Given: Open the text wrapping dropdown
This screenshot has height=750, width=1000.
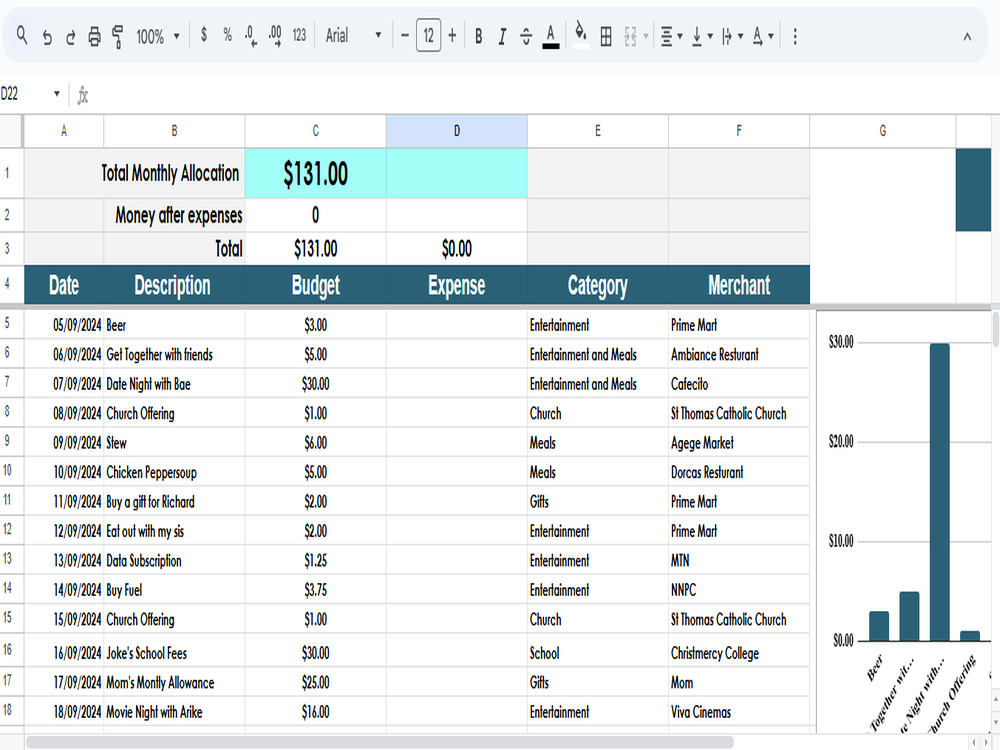Looking at the screenshot, I should coord(732,36).
